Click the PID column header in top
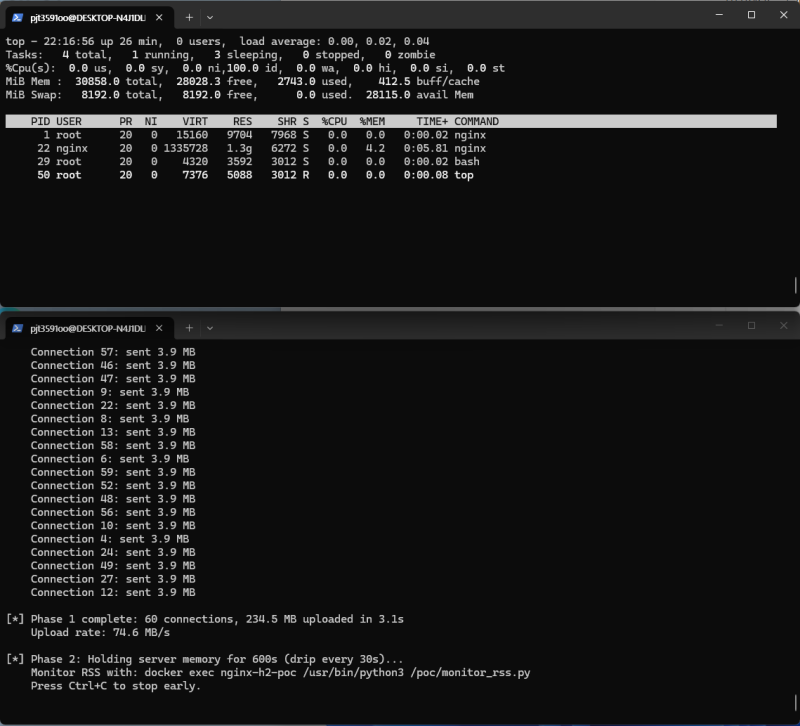The height and width of the screenshot is (726, 800). point(40,121)
